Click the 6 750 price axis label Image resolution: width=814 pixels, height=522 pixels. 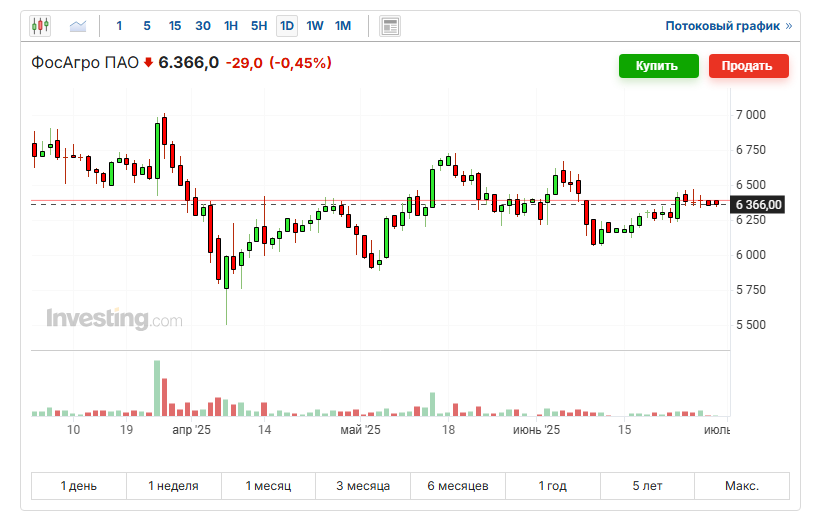click(x=751, y=150)
